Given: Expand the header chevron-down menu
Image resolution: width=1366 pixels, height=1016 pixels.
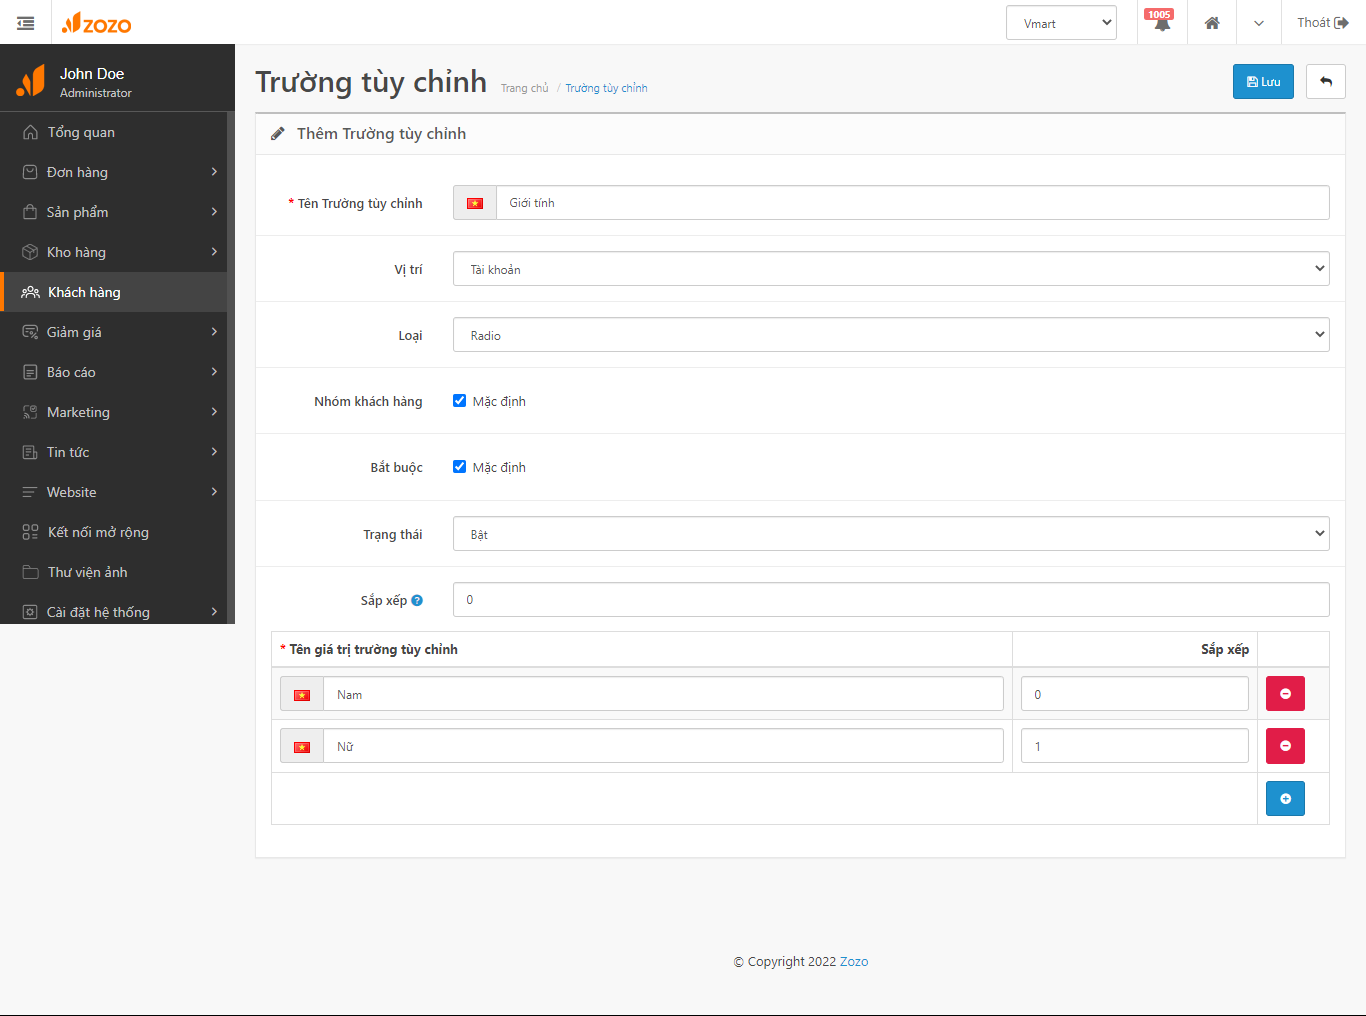Looking at the screenshot, I should 1259,23.
